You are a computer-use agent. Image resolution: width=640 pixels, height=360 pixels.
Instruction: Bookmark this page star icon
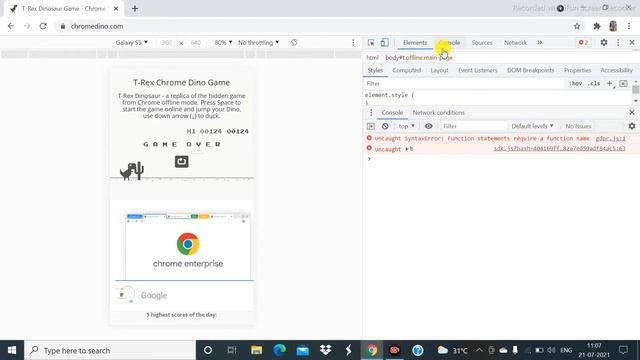point(577,26)
